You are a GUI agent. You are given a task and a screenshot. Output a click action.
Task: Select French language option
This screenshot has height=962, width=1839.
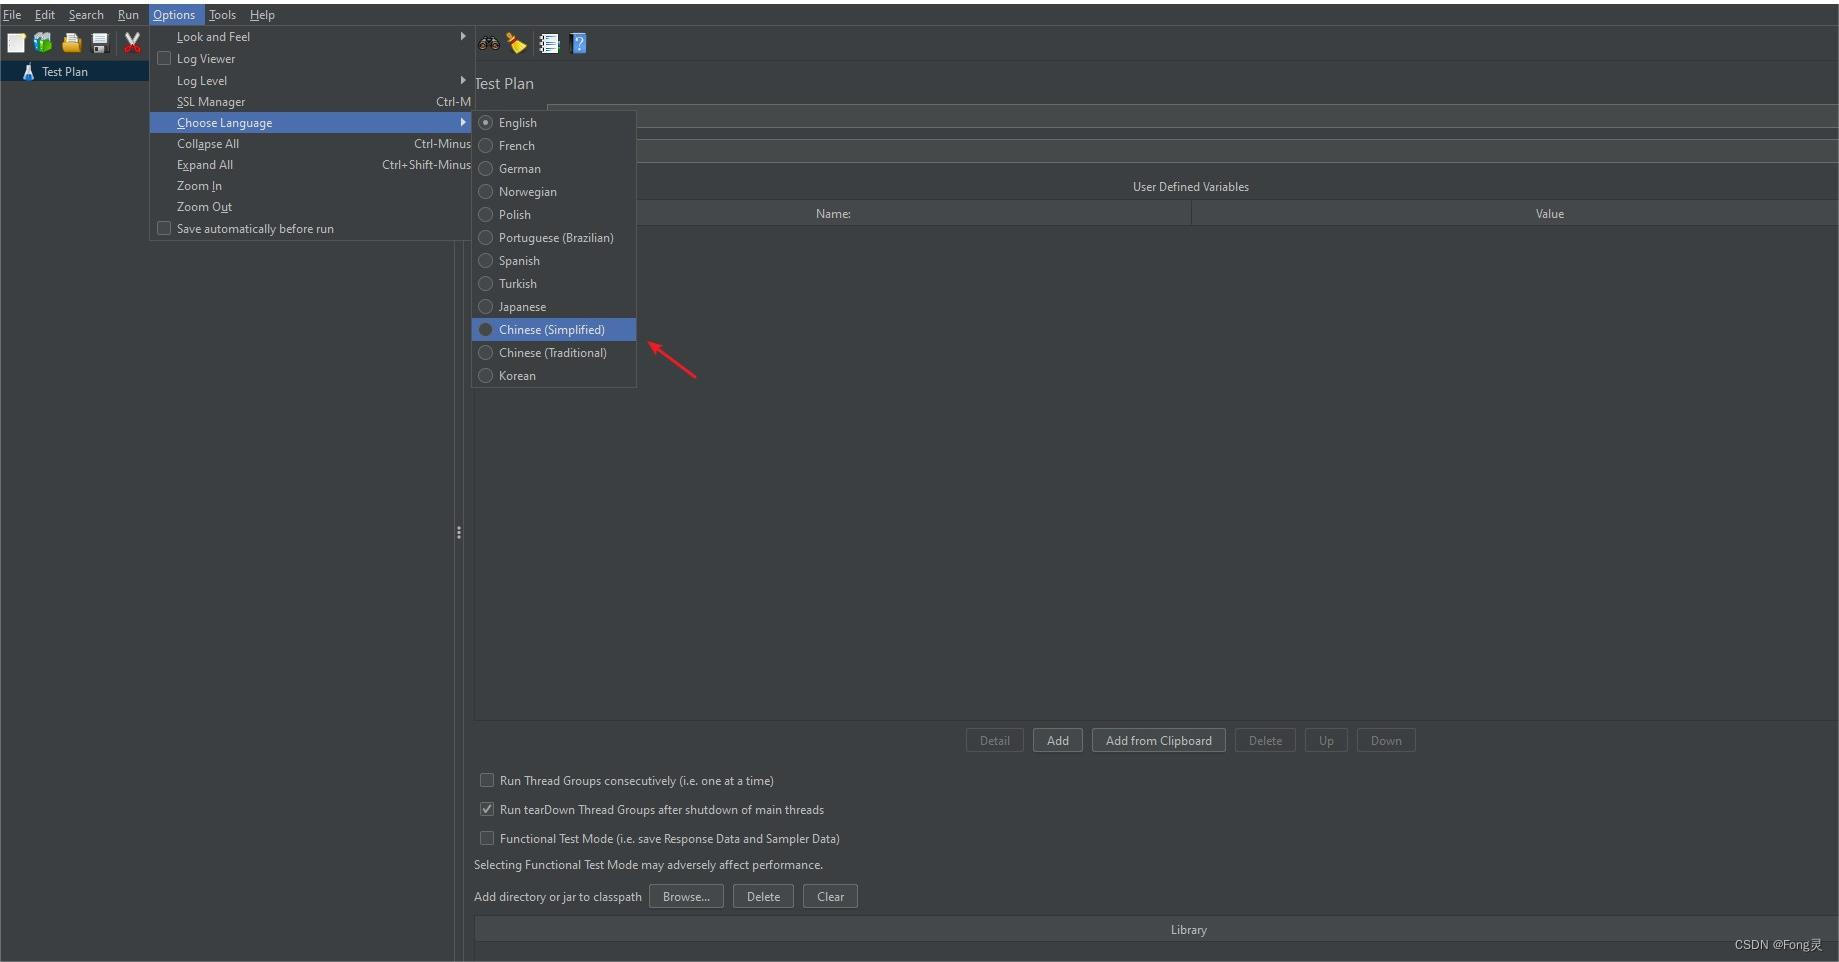coord(554,146)
